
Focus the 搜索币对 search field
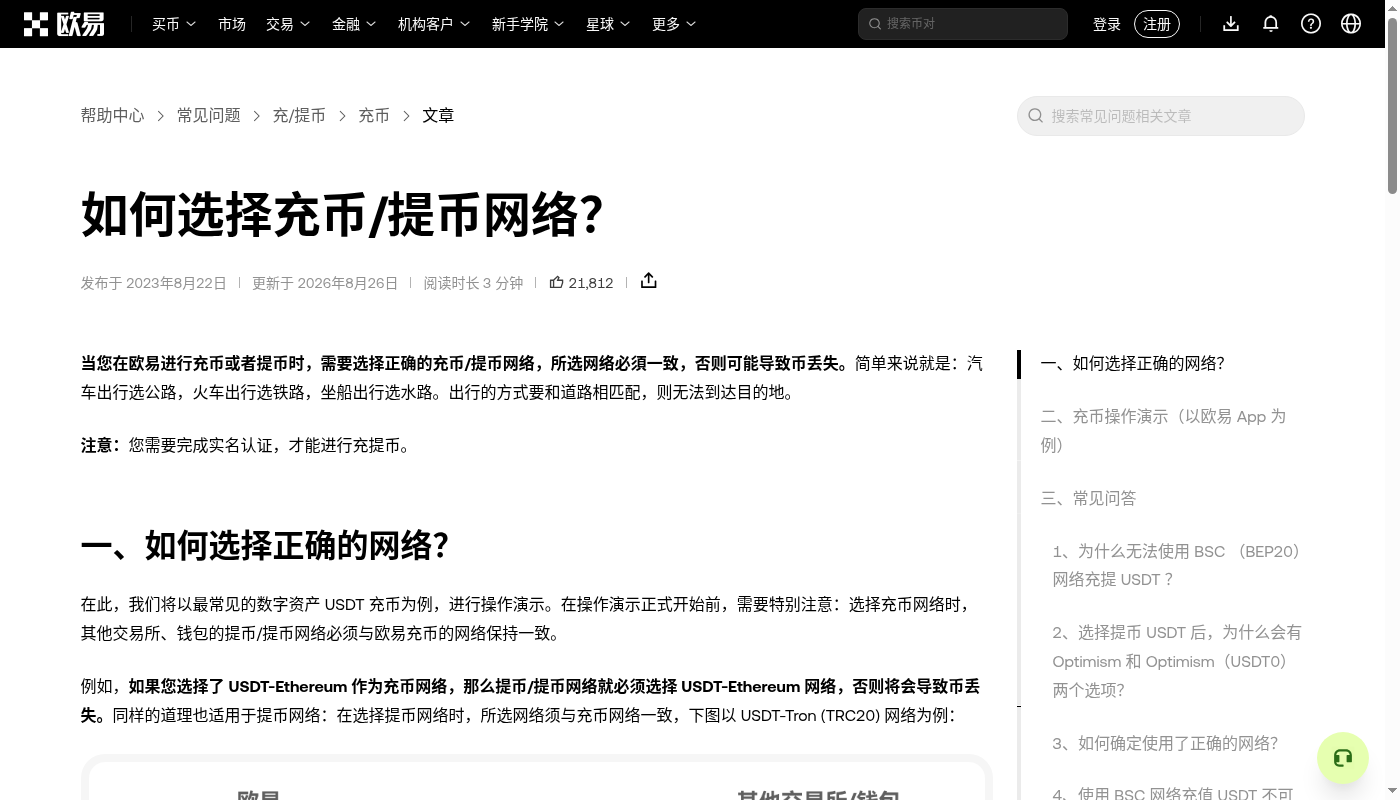point(963,24)
